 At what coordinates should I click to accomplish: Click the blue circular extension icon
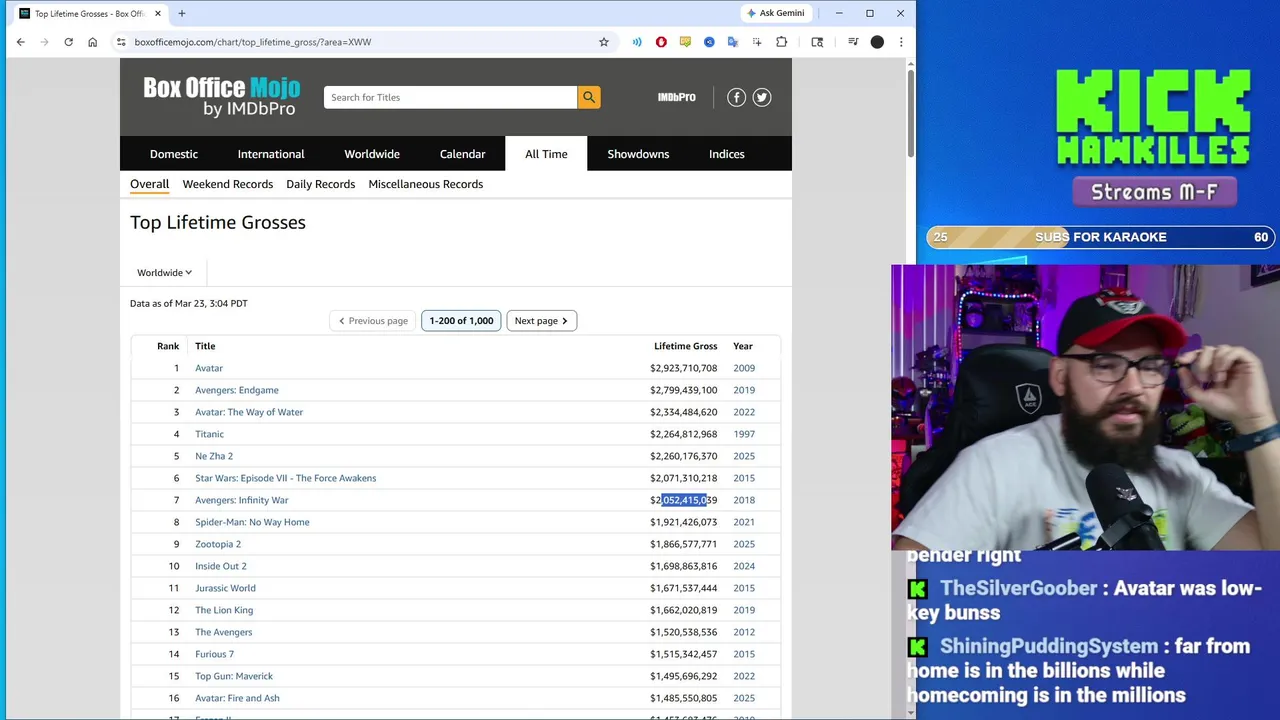[709, 42]
